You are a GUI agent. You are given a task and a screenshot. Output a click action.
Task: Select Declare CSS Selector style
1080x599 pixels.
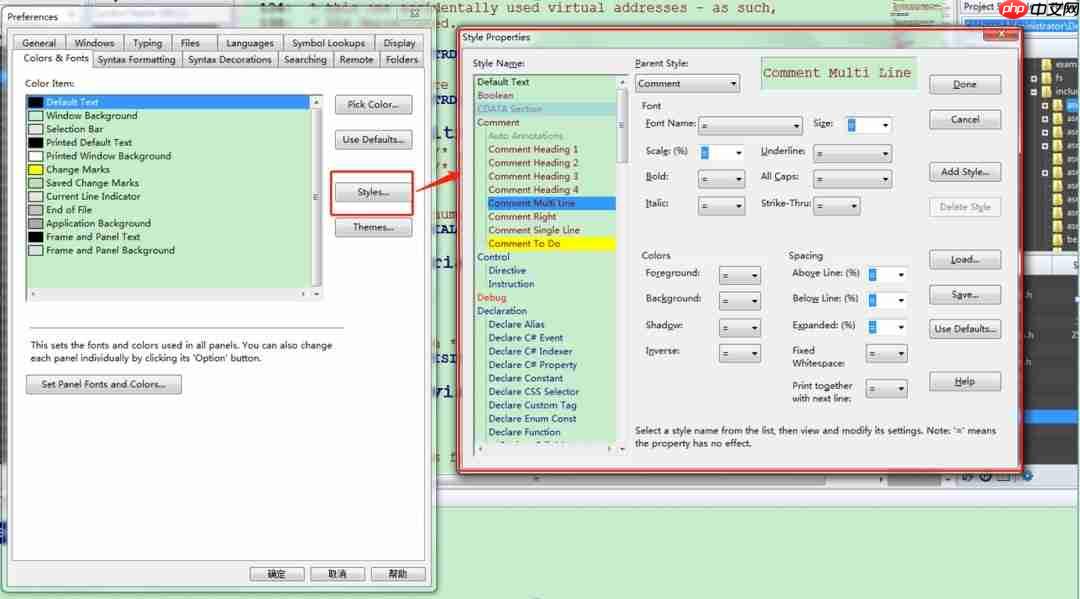coord(534,392)
